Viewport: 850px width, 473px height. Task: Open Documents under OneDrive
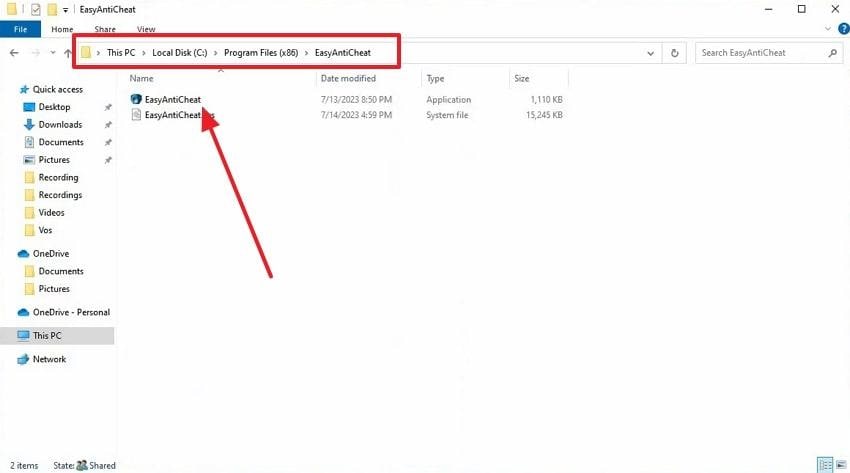(x=61, y=271)
